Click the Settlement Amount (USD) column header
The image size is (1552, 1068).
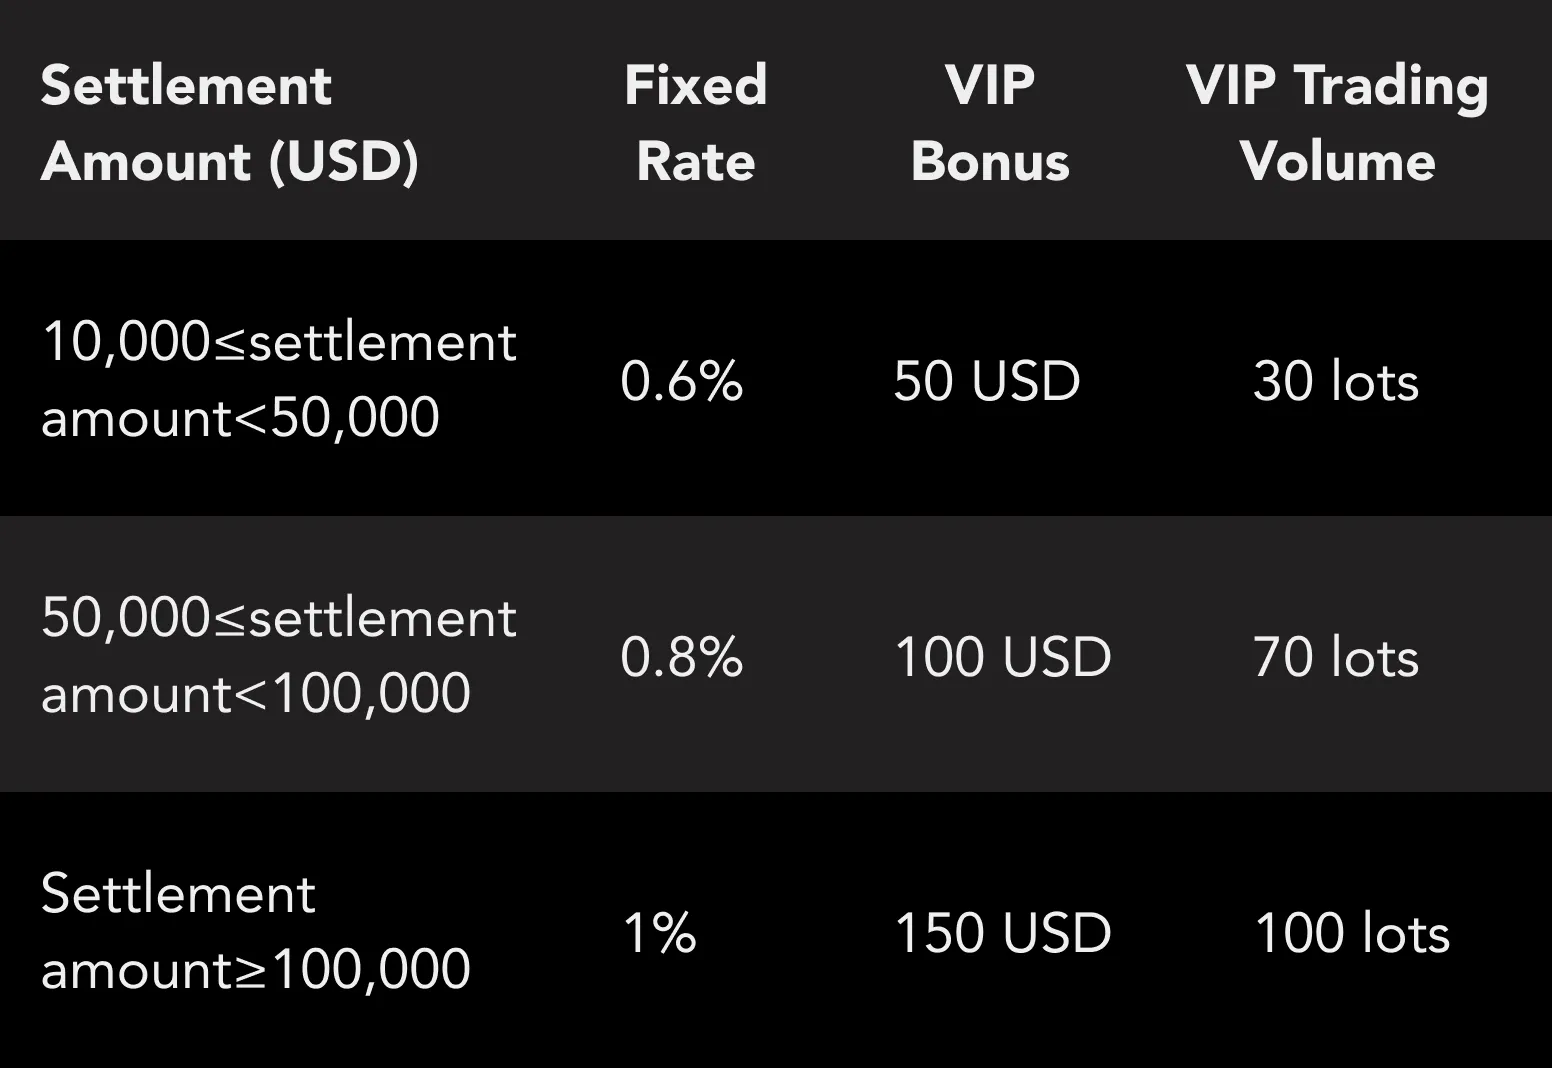(230, 122)
